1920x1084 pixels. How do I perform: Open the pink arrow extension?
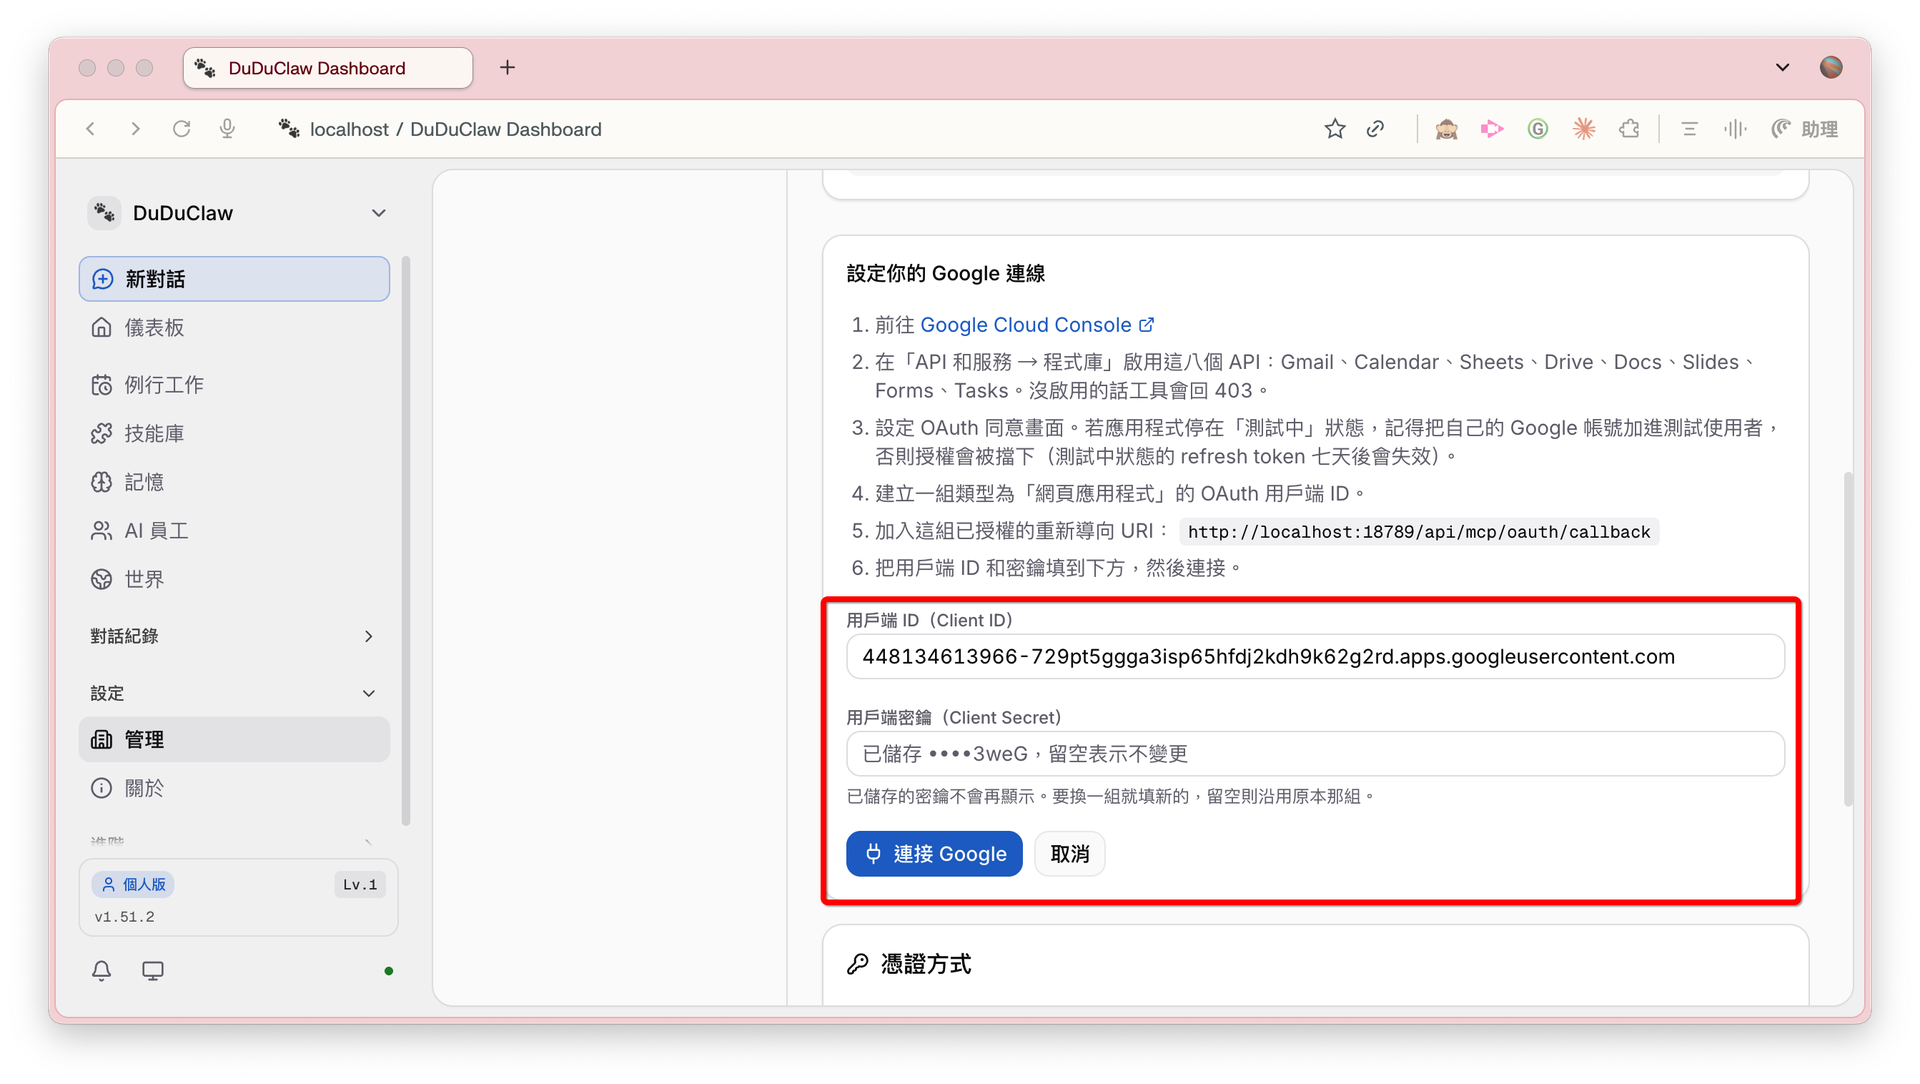click(x=1492, y=129)
